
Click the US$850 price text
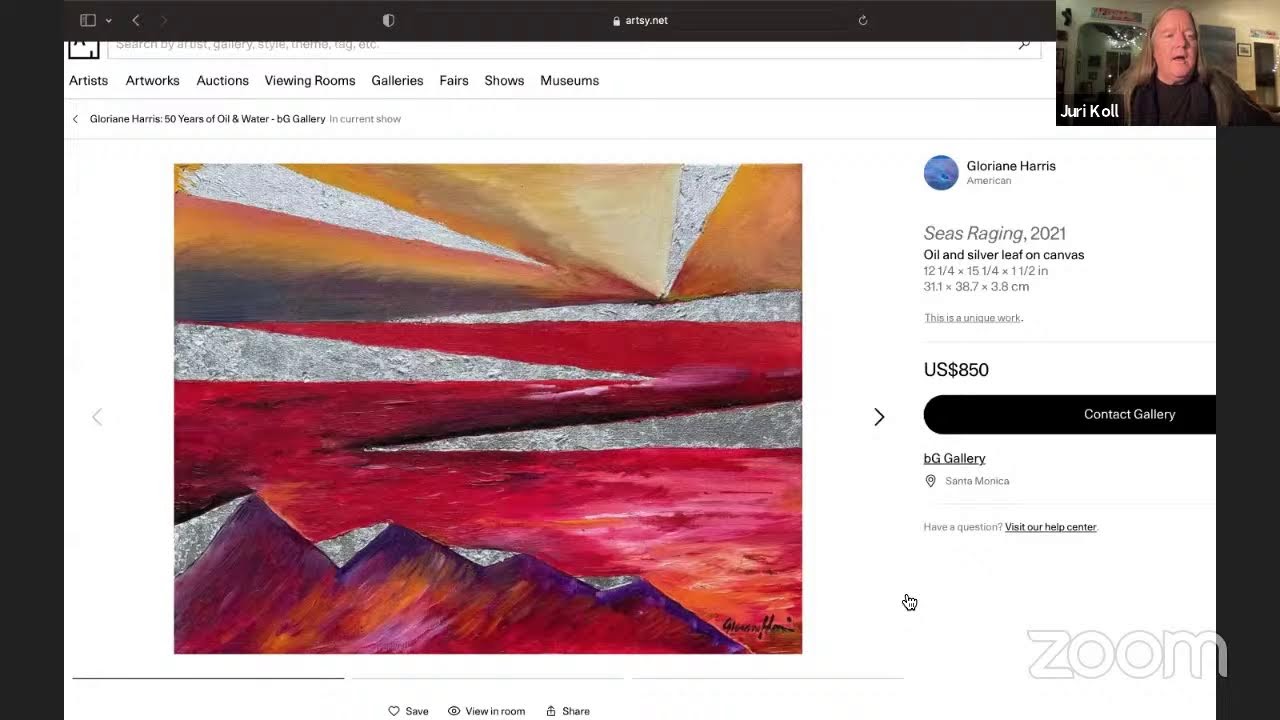(x=956, y=370)
